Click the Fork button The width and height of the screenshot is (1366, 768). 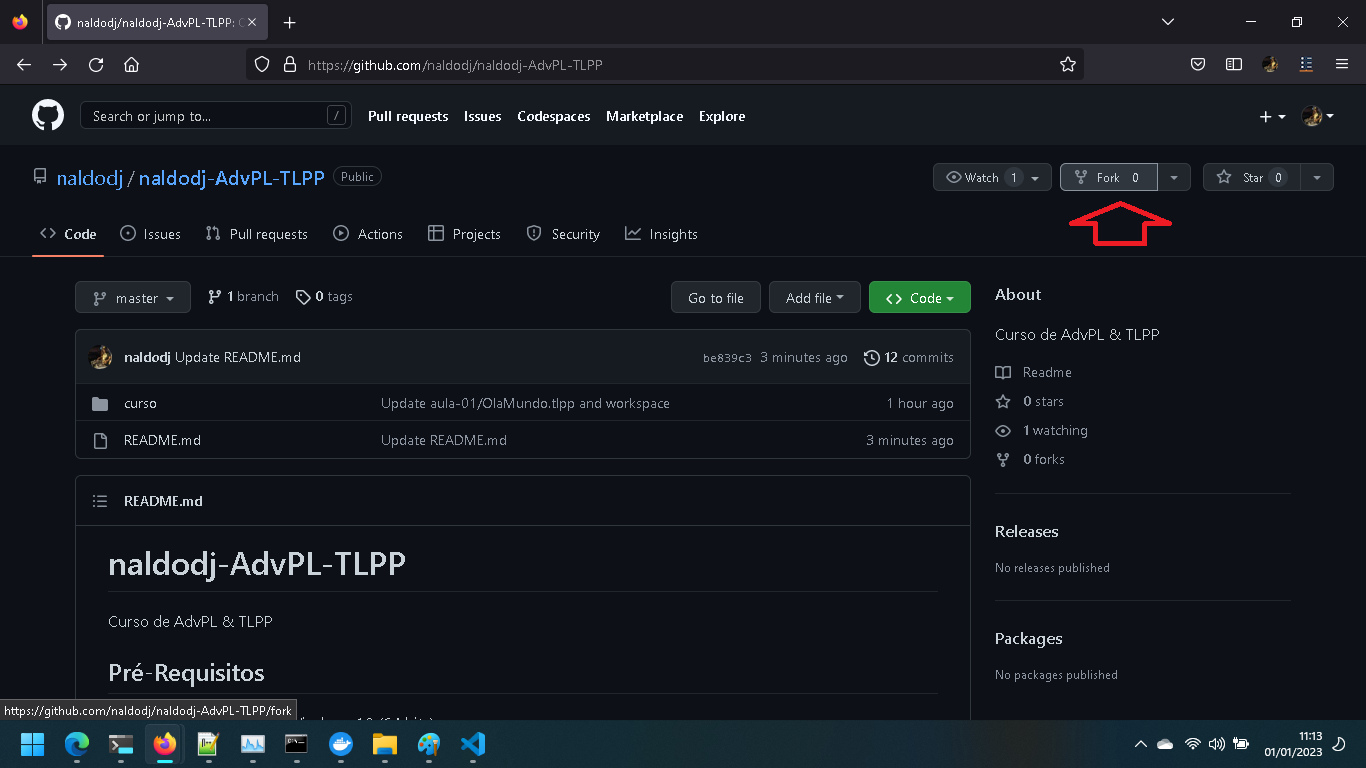[x=1108, y=177]
